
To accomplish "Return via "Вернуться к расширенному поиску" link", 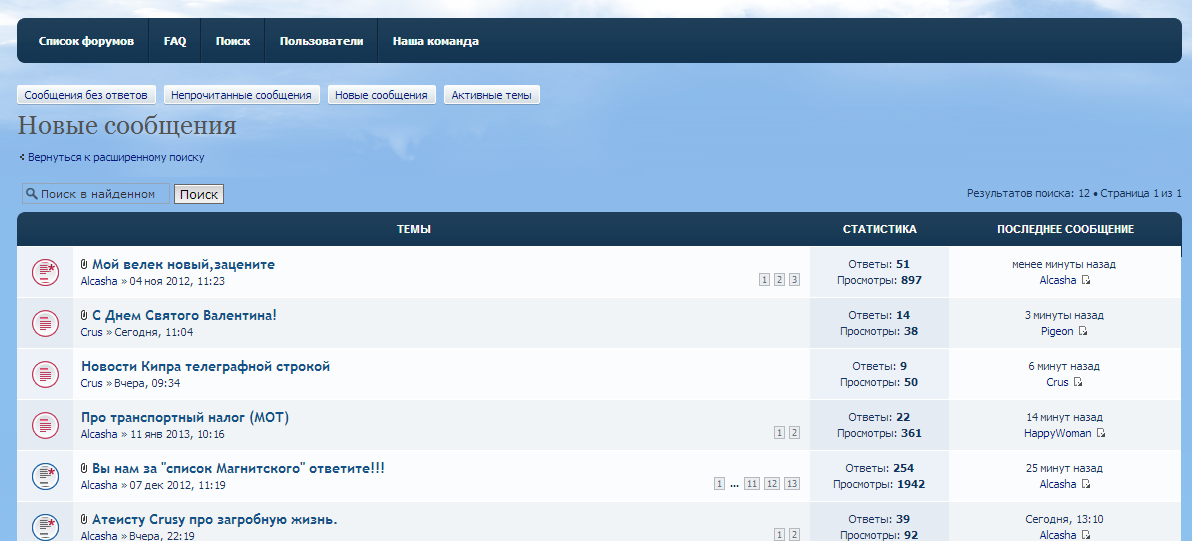I will coord(116,157).
